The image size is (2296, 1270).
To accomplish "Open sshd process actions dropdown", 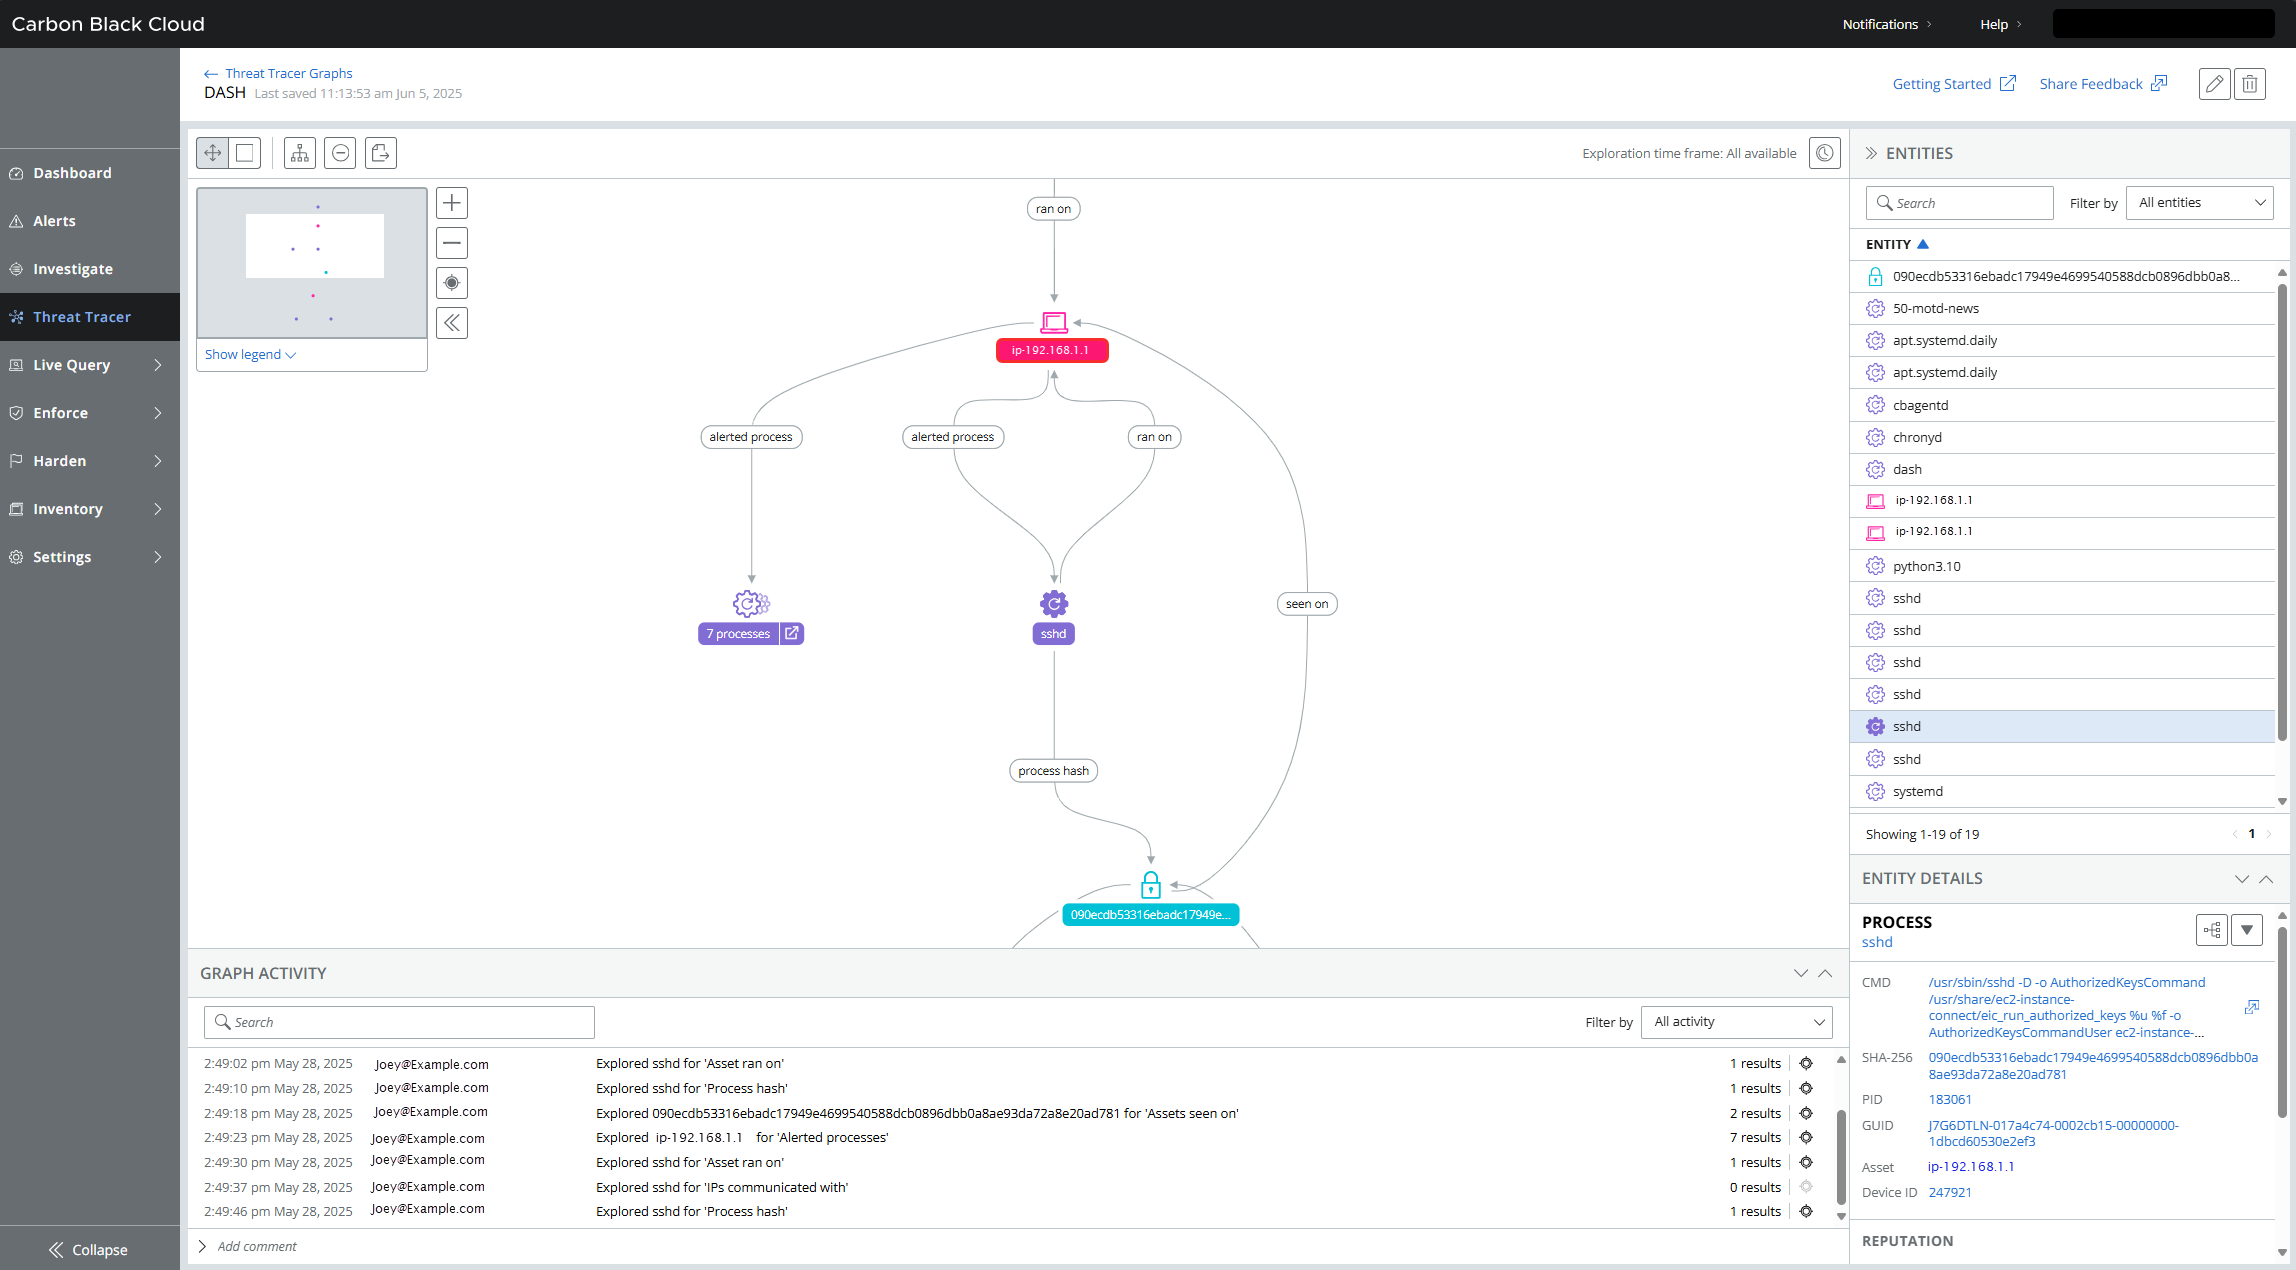I will [2247, 930].
